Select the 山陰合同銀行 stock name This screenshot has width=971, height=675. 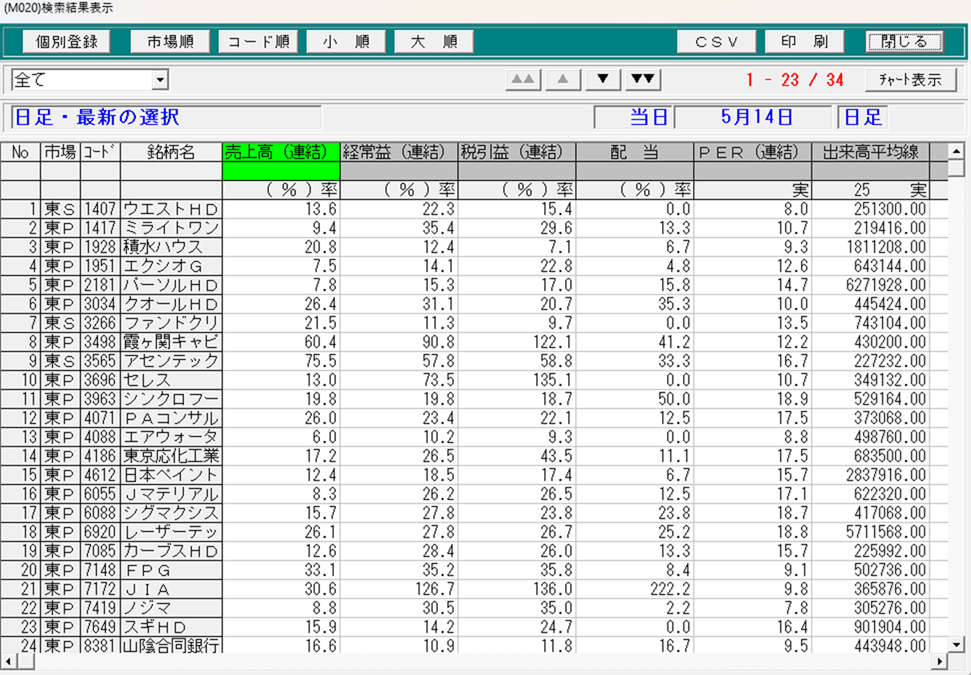click(172, 645)
